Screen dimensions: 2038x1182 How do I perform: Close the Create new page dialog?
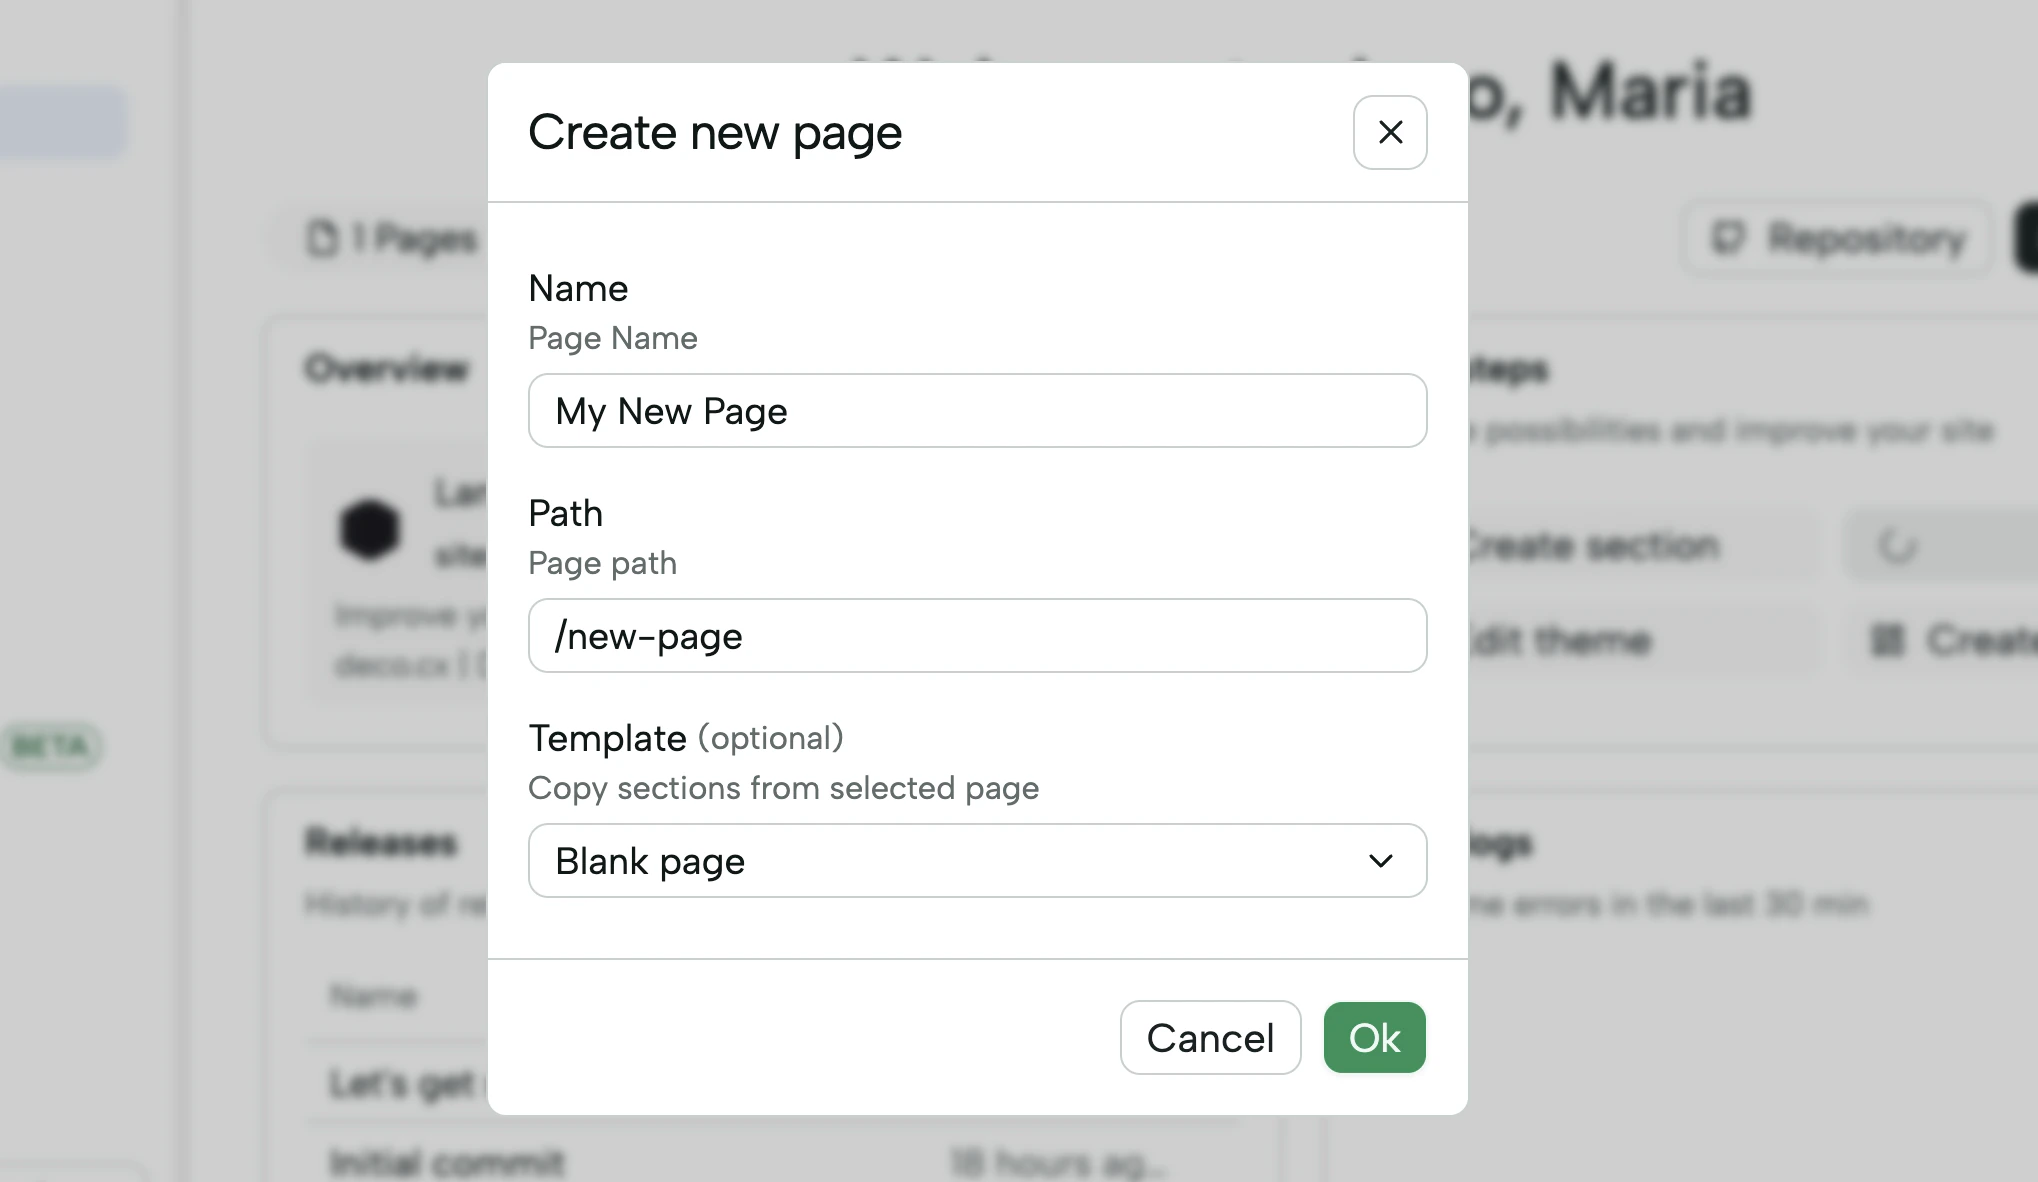pyautogui.click(x=1389, y=132)
